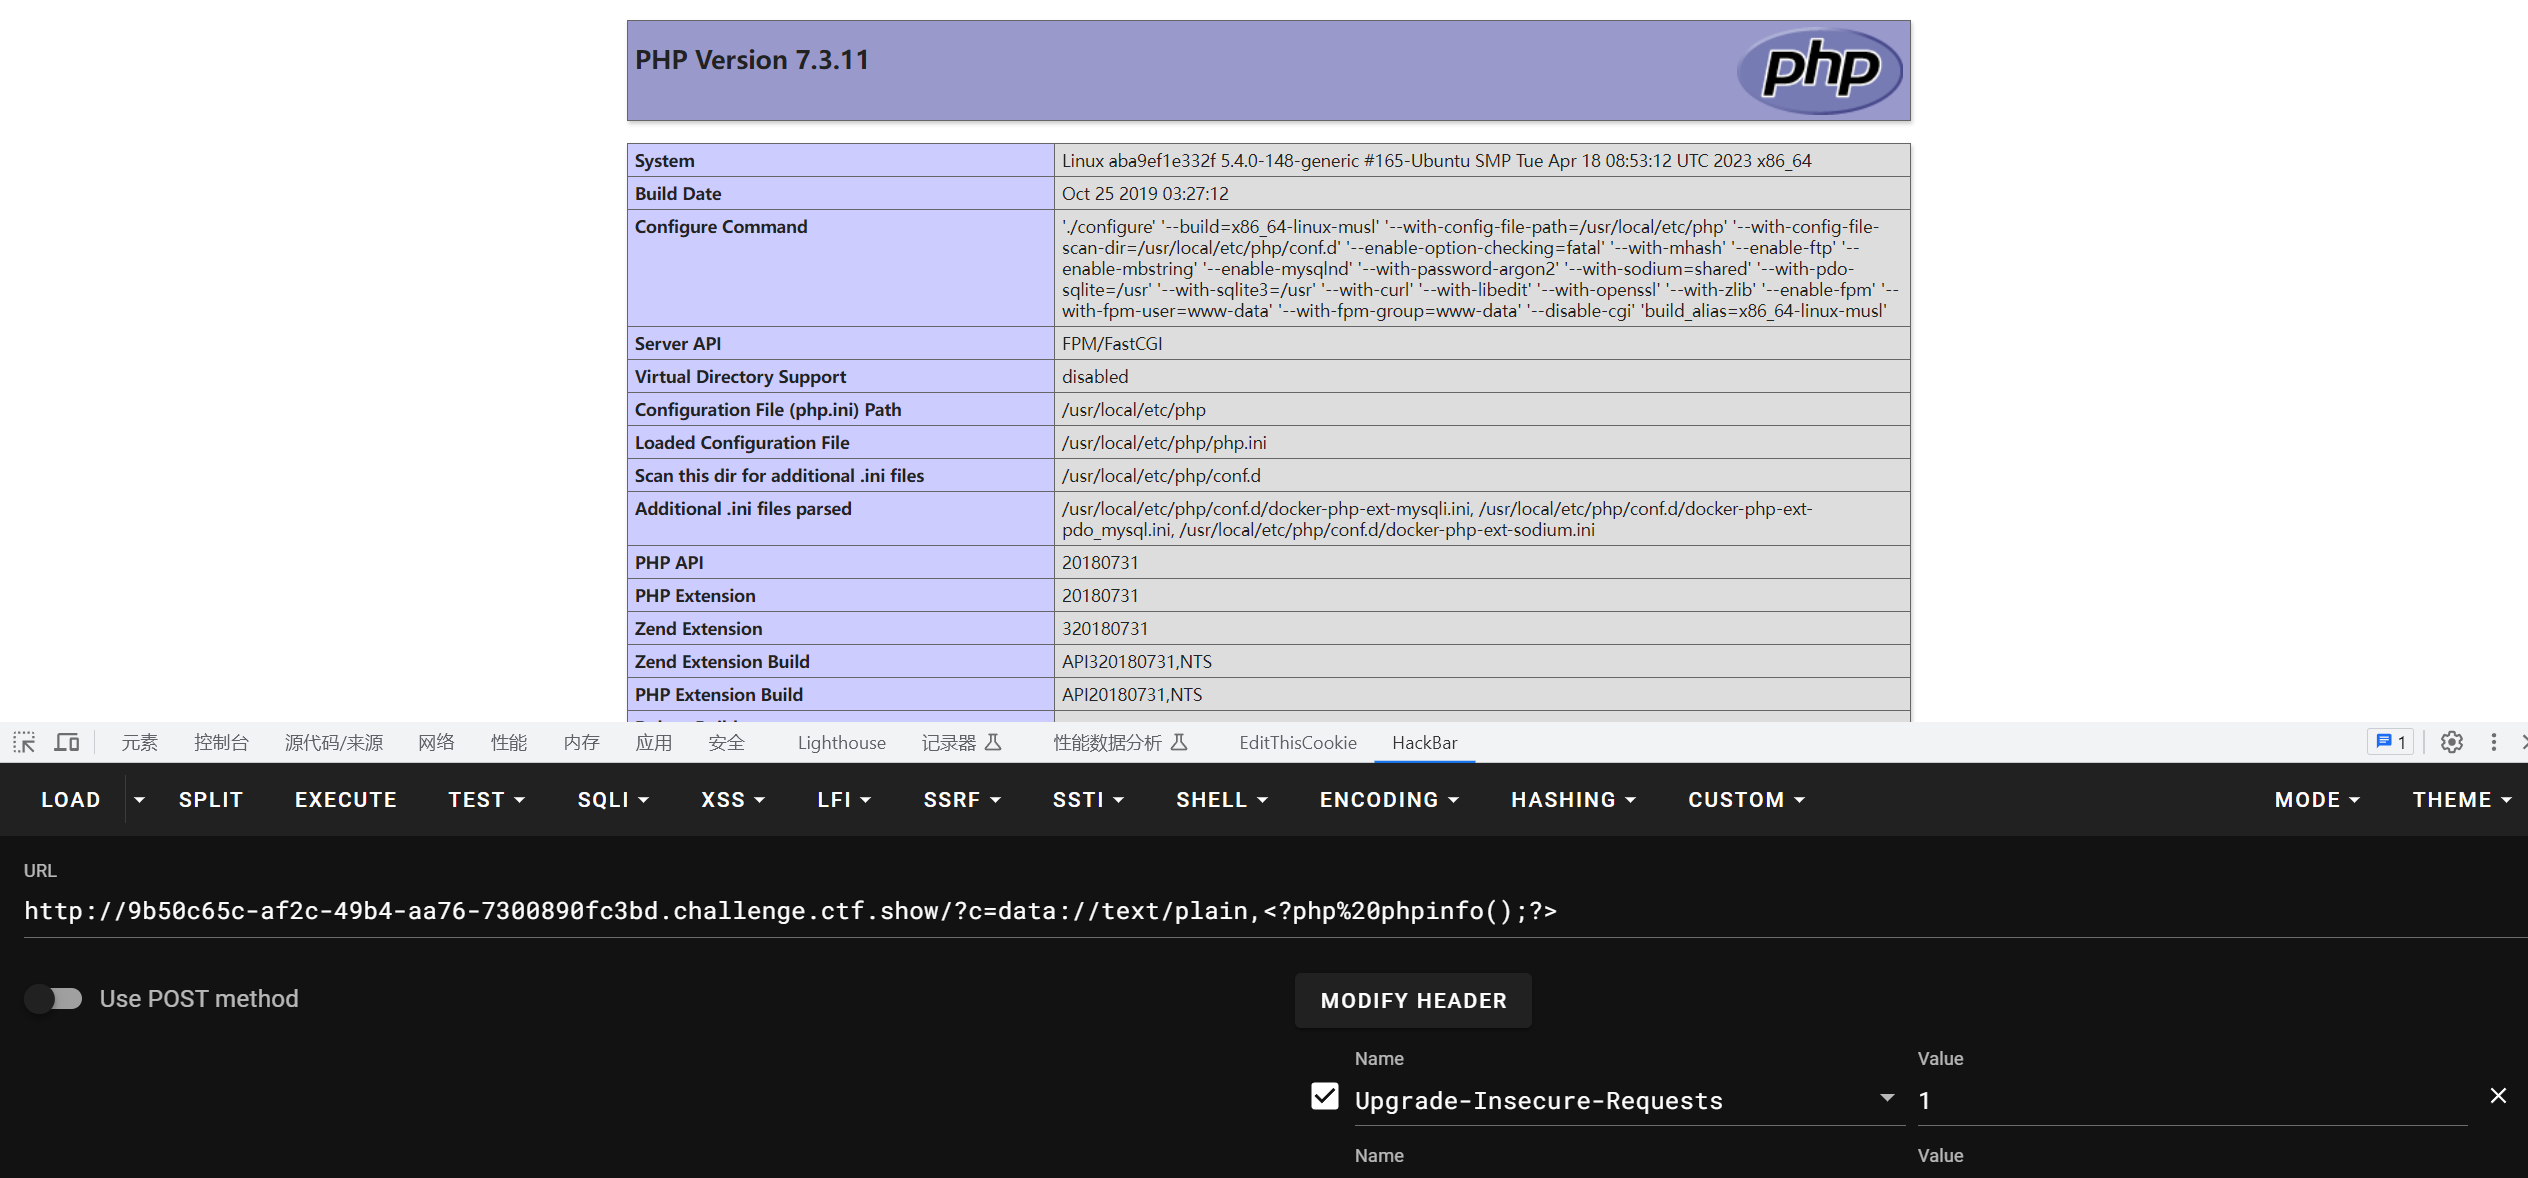Remove the Upgrade-Insecure-Requests header row
The height and width of the screenshot is (1178, 2528).
click(x=2497, y=1096)
